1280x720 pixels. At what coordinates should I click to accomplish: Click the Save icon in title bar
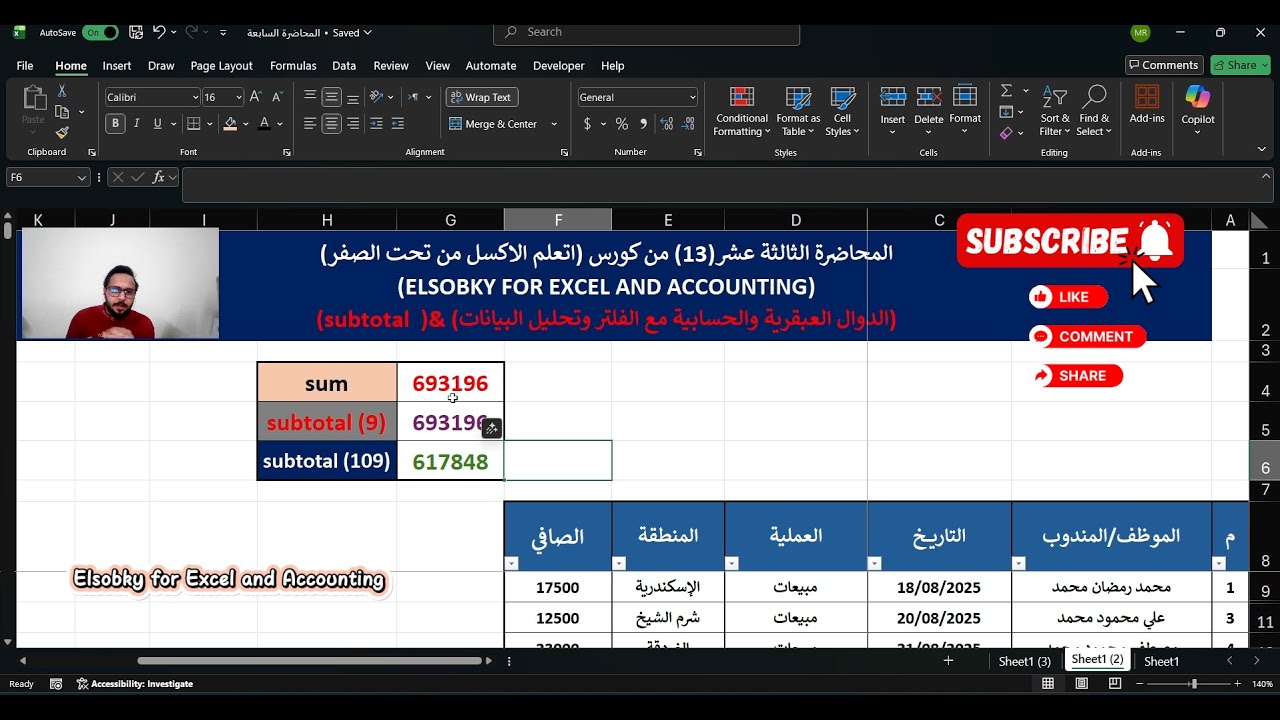(x=136, y=32)
